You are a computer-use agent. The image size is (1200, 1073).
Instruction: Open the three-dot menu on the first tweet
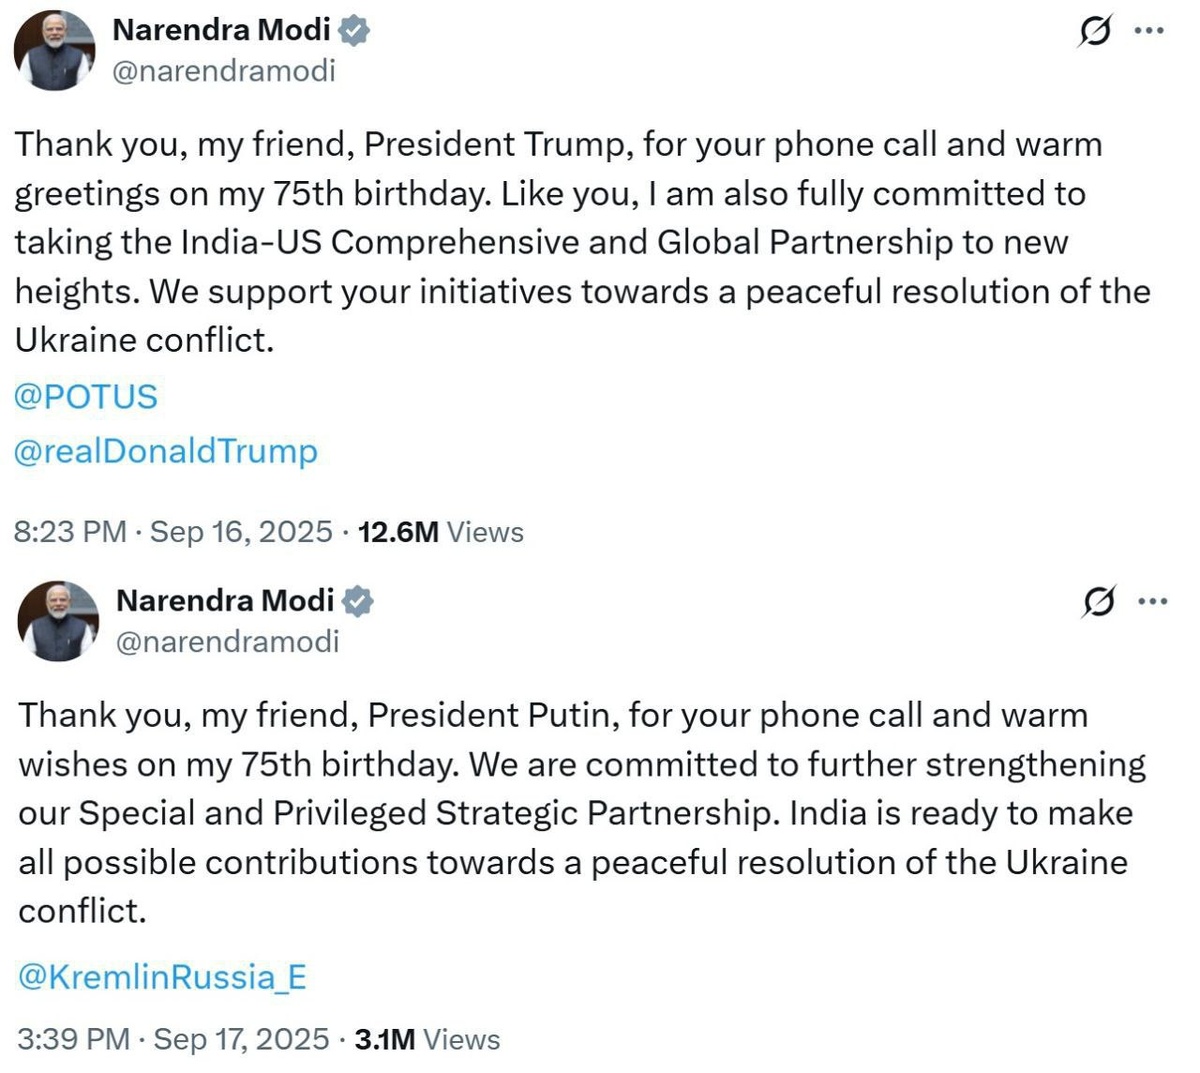tap(1149, 31)
